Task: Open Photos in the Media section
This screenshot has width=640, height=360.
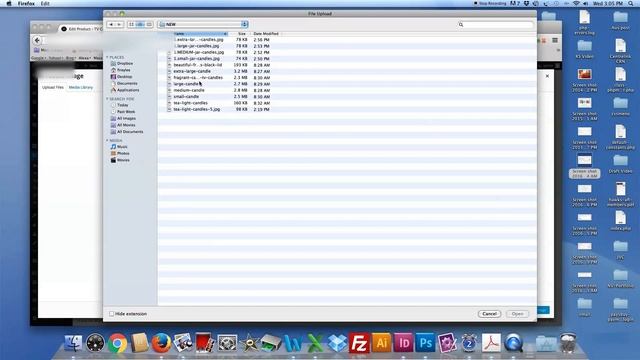Action: [x=120, y=153]
